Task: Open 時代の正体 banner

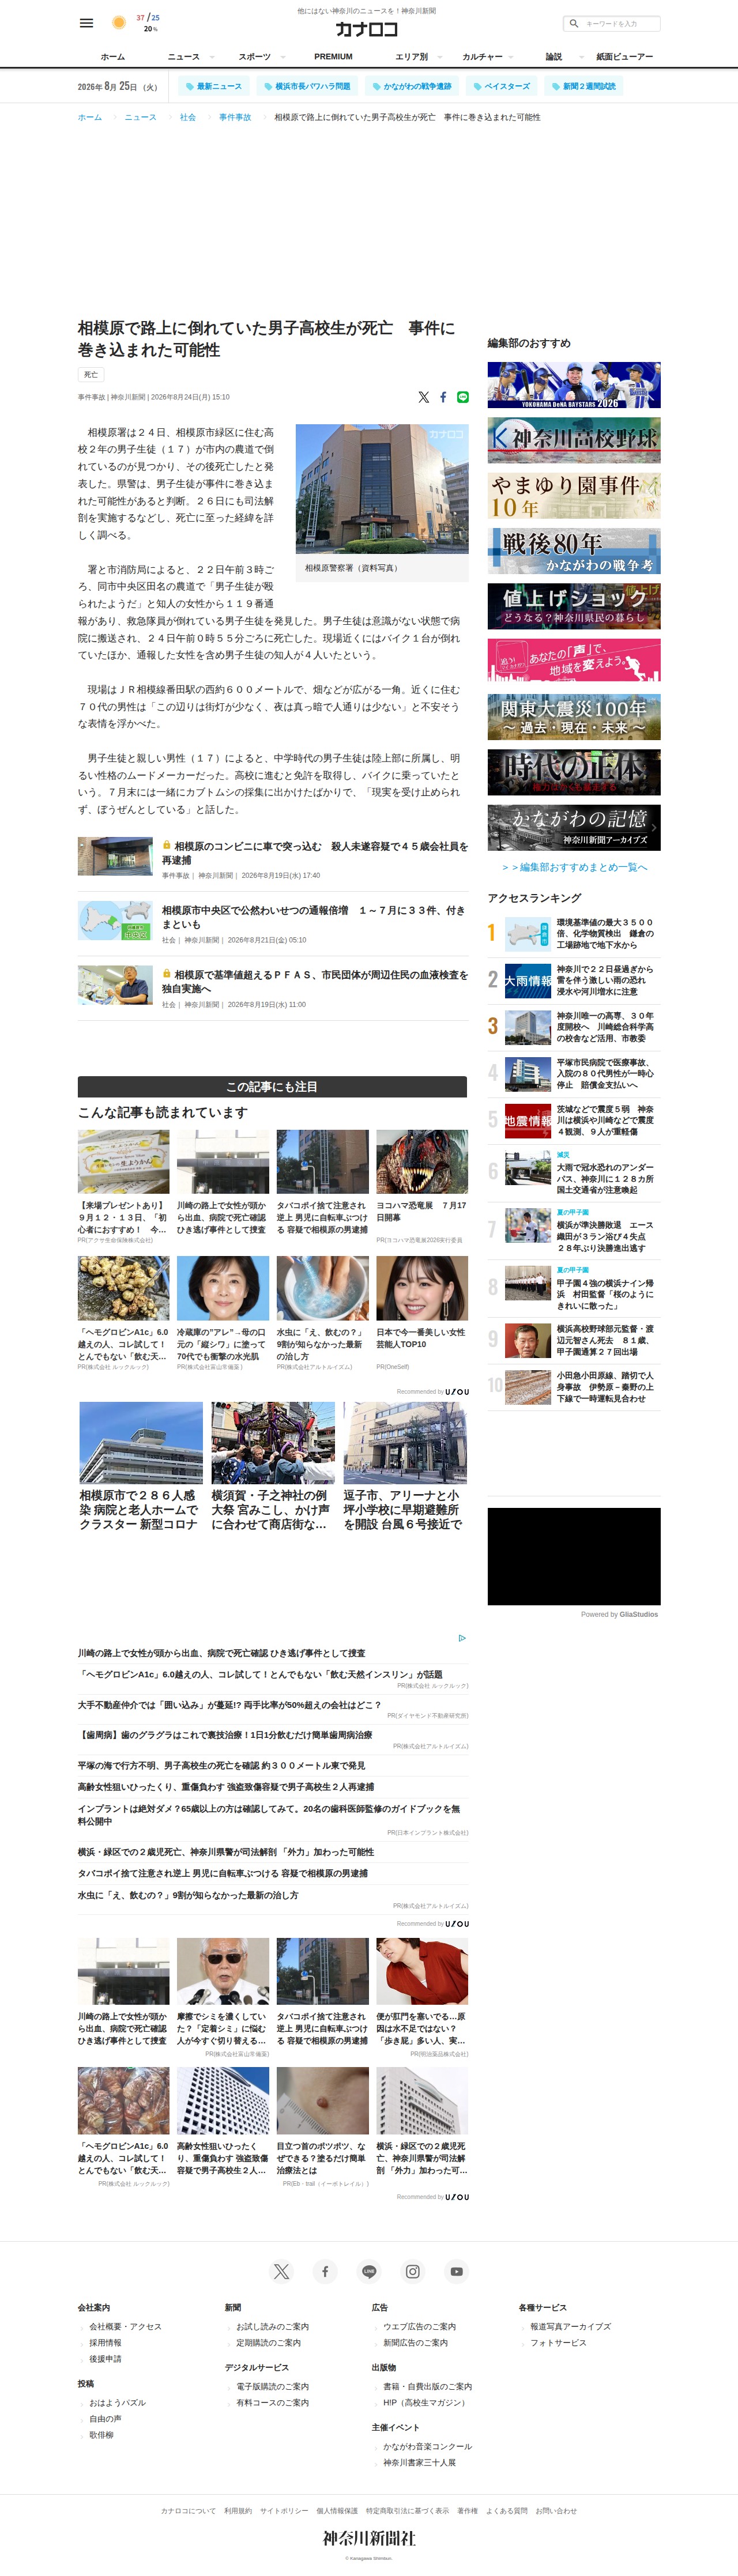Action: [574, 772]
